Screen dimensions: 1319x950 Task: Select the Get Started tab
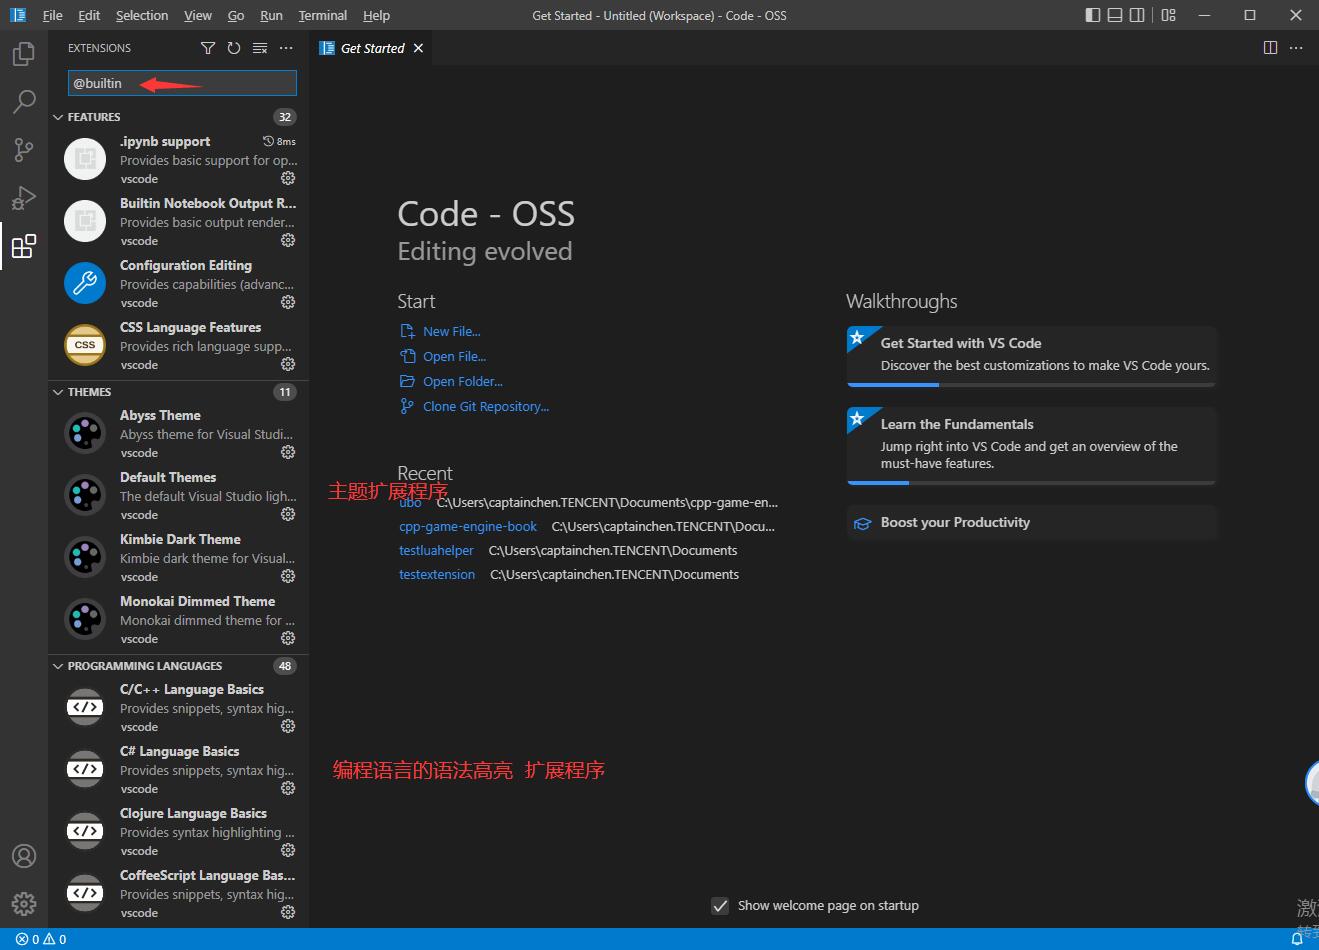372,48
